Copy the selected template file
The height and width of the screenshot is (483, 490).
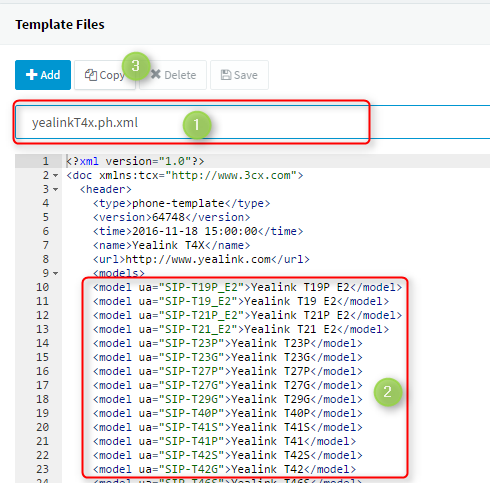point(105,75)
